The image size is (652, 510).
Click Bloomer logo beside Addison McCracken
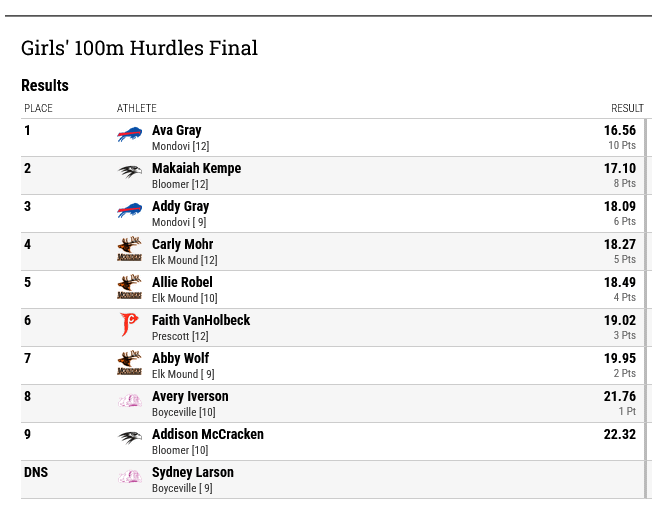(x=129, y=437)
